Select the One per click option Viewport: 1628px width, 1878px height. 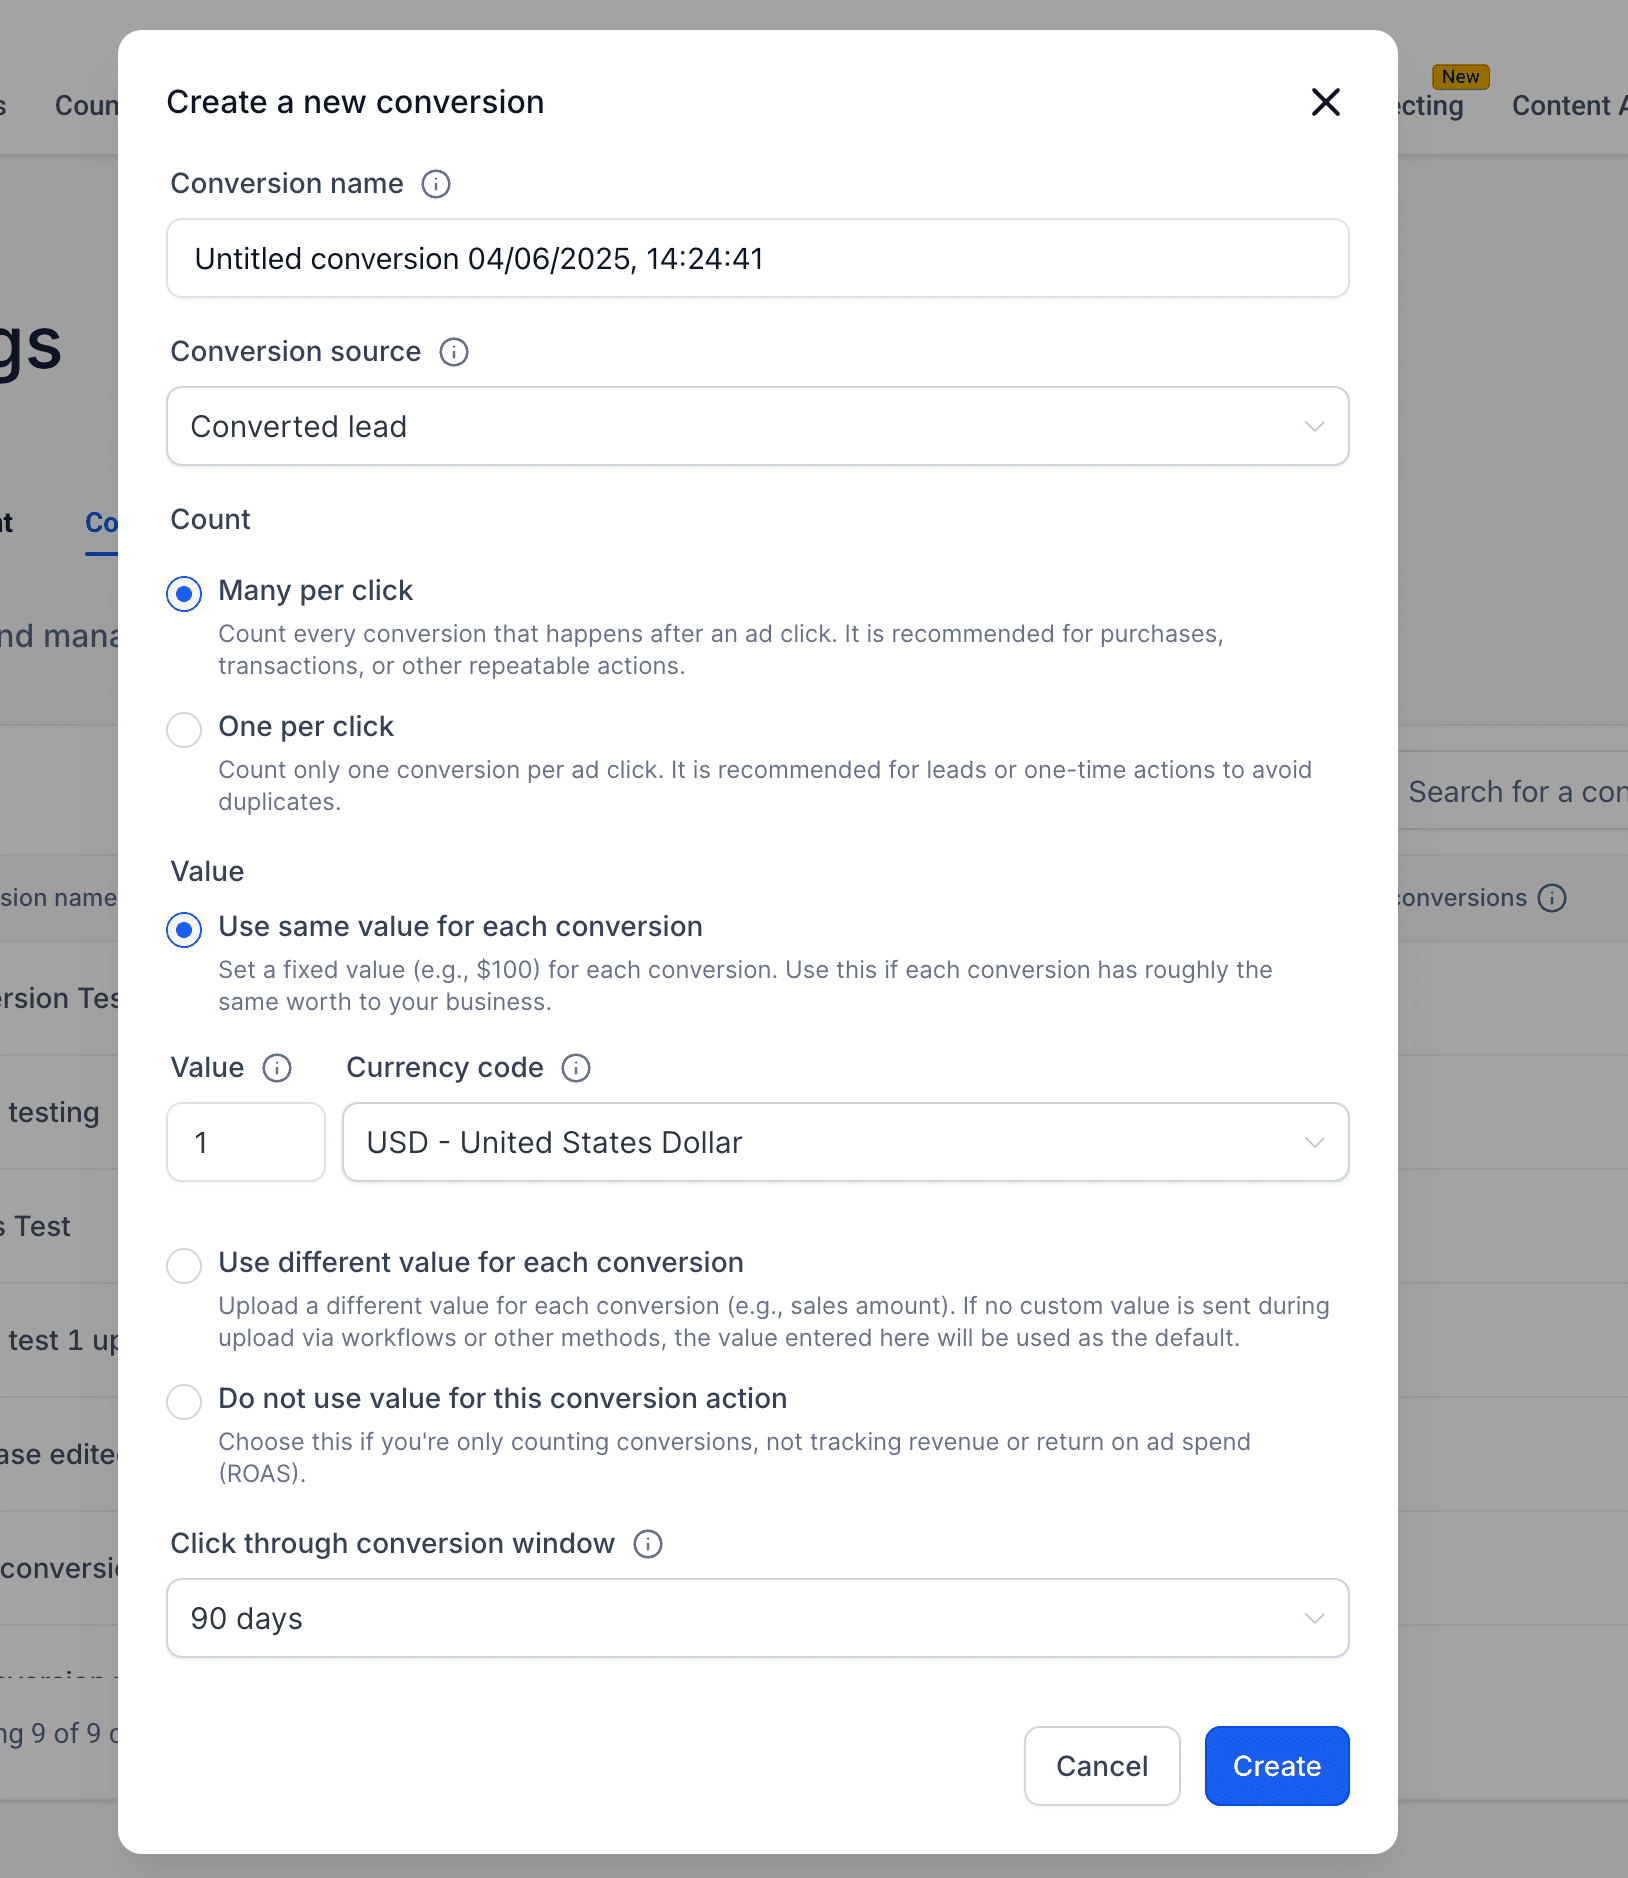tap(184, 729)
